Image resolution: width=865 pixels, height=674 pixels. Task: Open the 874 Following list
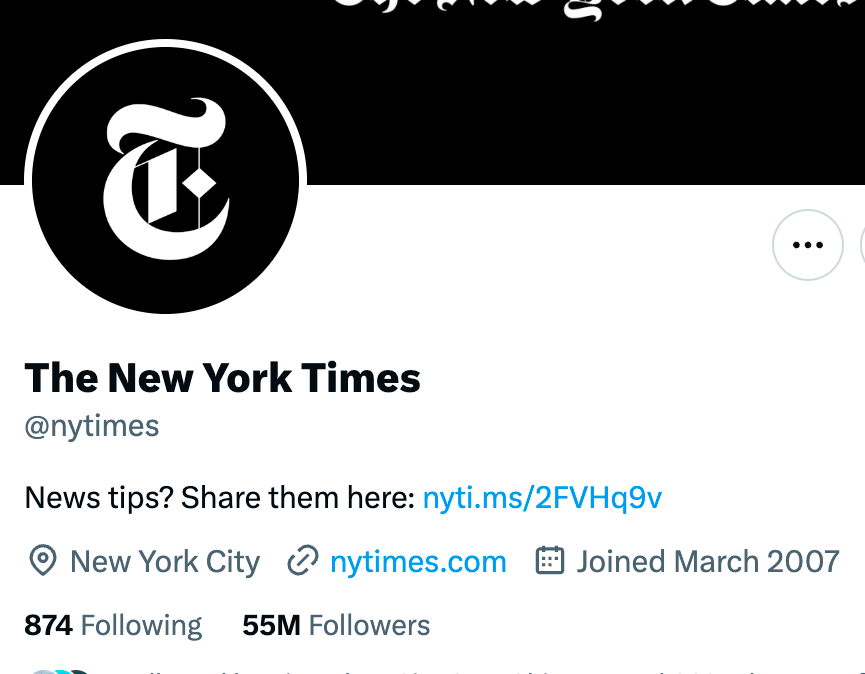pos(113,625)
